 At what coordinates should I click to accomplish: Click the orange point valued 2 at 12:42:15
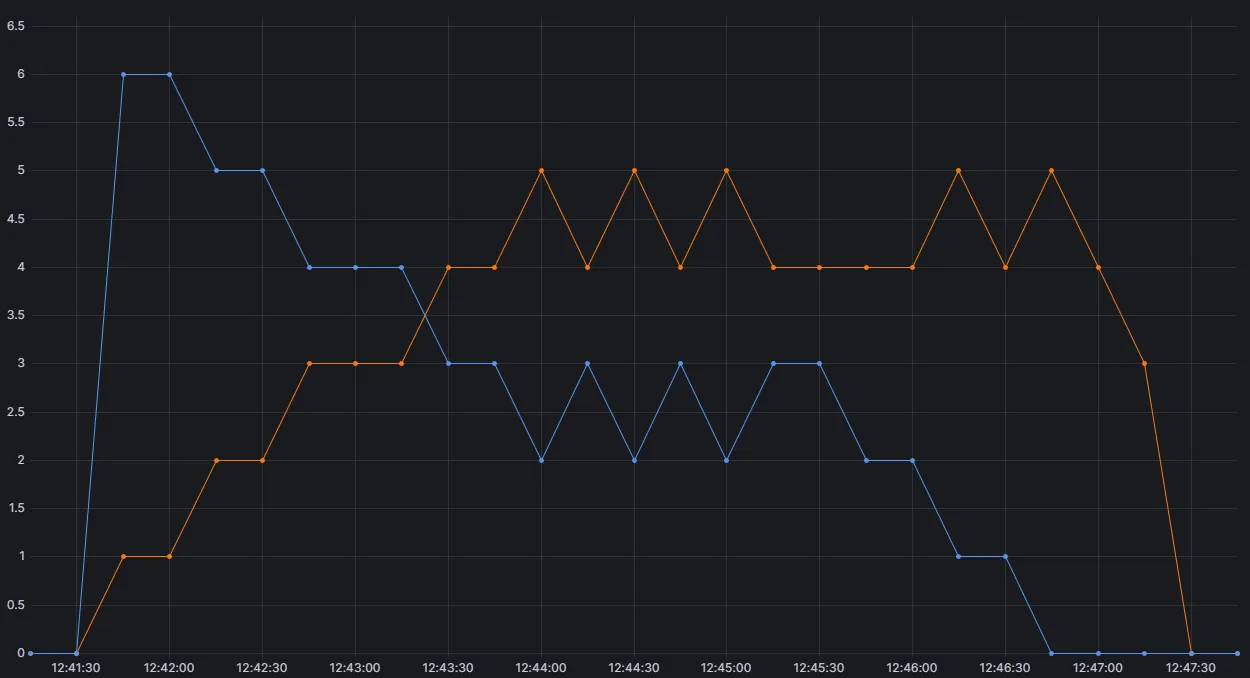(x=216, y=460)
